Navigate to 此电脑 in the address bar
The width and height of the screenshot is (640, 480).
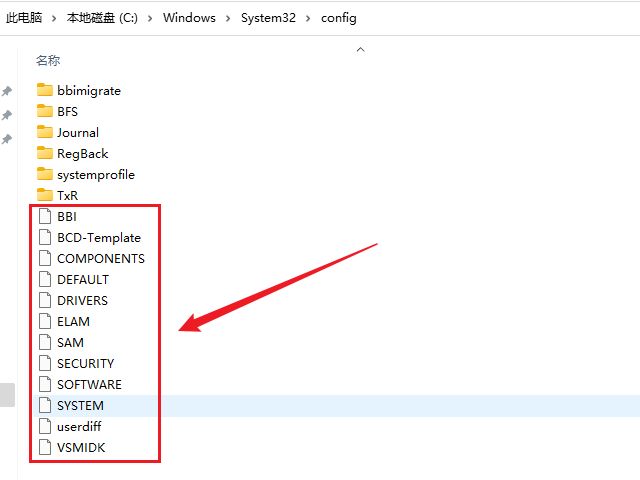(x=24, y=18)
